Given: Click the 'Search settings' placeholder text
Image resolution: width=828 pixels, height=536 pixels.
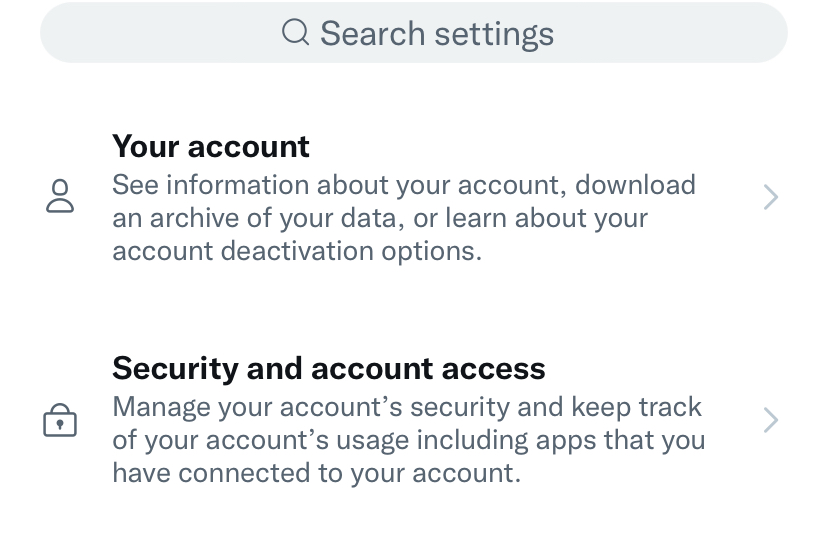Looking at the screenshot, I should tap(437, 34).
